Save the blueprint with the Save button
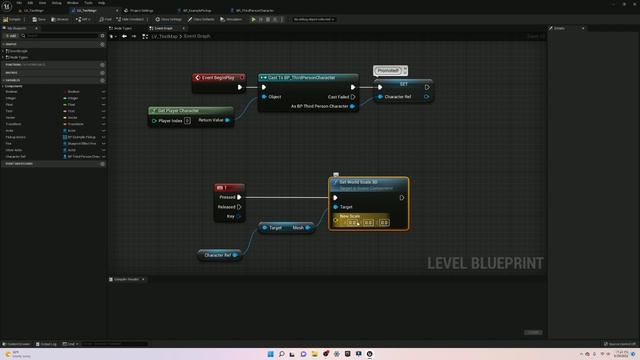Image resolution: width=640 pixels, height=360 pixels. pyautogui.click(x=39, y=19)
